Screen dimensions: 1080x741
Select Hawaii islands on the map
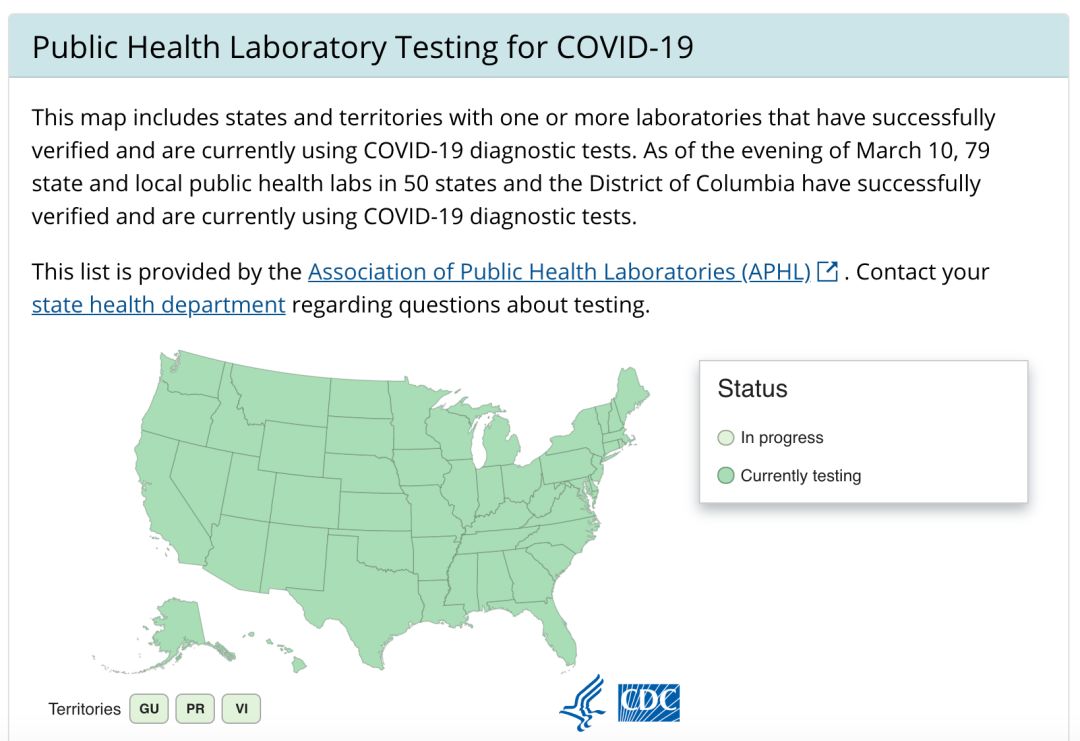[x=297, y=664]
